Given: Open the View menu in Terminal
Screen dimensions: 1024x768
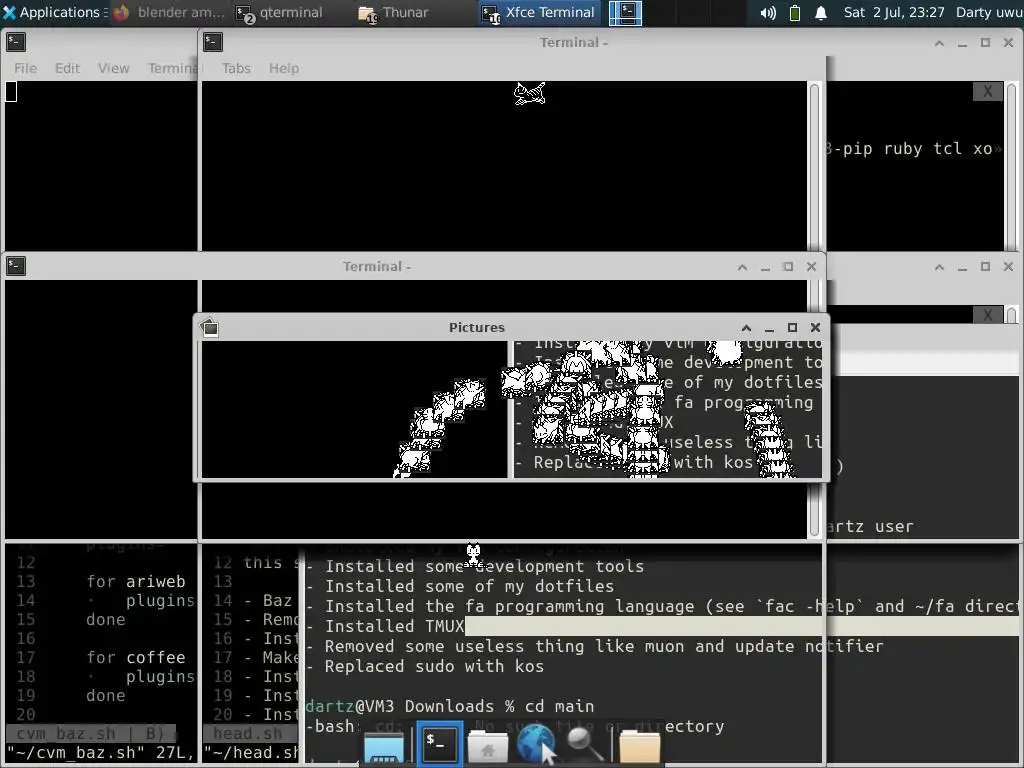Looking at the screenshot, I should (x=113, y=68).
